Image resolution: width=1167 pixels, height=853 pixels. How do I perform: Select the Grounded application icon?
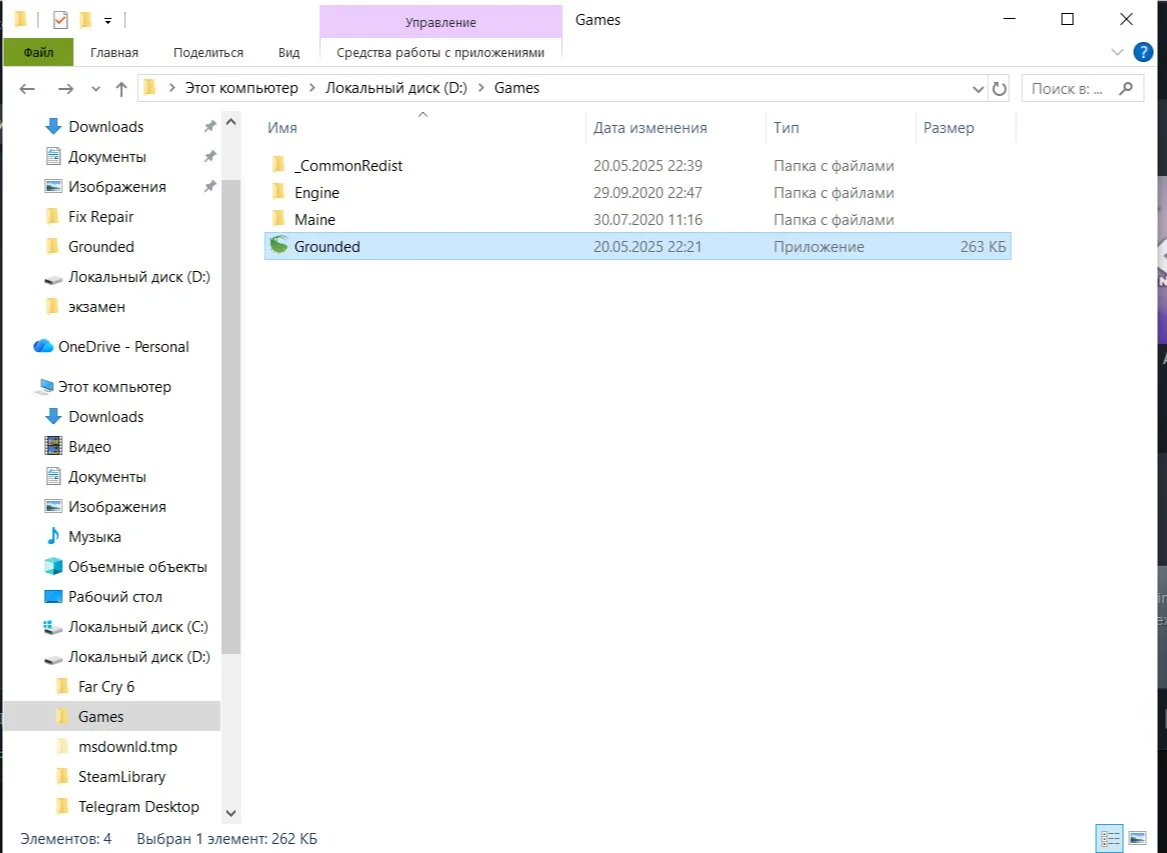[x=278, y=245]
